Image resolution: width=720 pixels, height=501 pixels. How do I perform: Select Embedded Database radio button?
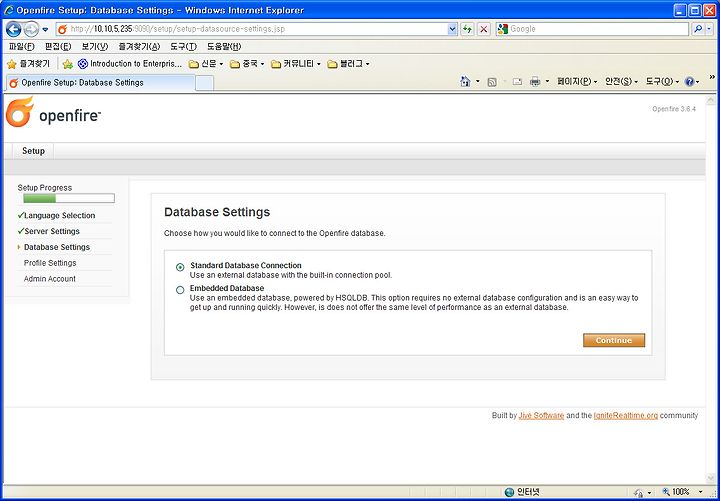pyautogui.click(x=180, y=290)
